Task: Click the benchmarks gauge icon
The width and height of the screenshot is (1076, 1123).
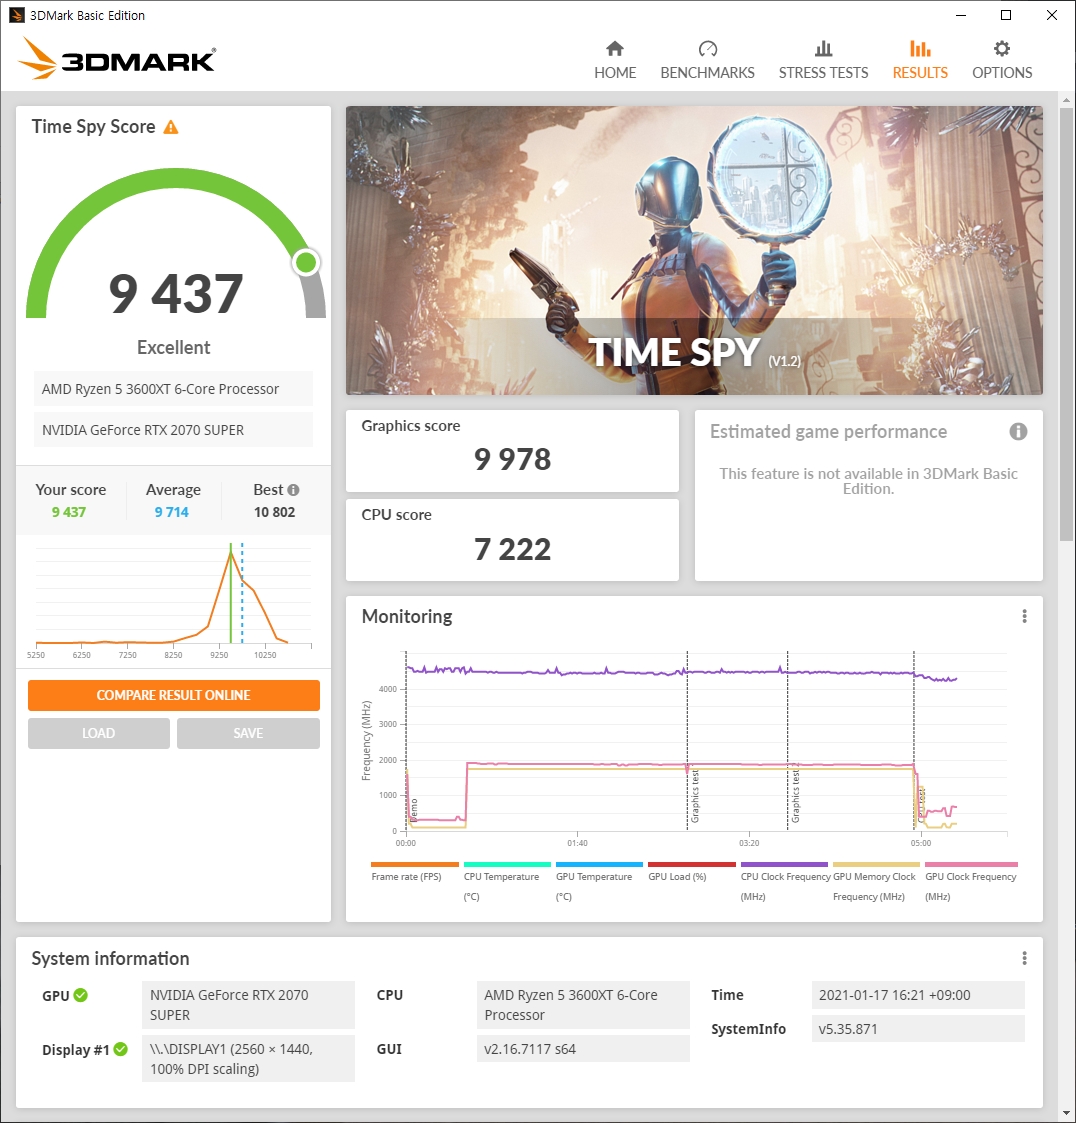Action: pyautogui.click(x=708, y=48)
